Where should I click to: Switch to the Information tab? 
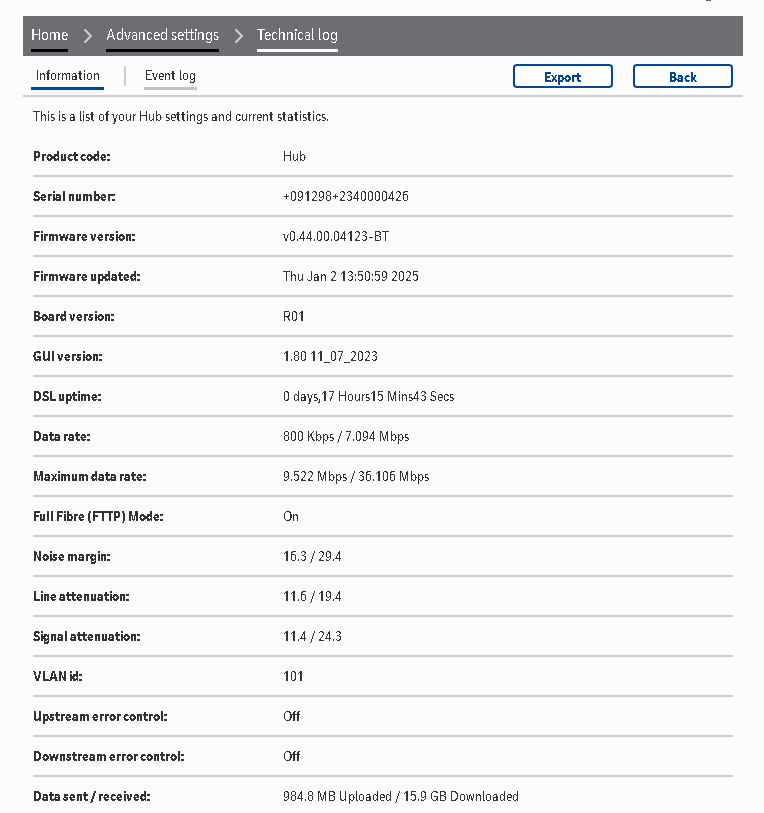click(68, 76)
